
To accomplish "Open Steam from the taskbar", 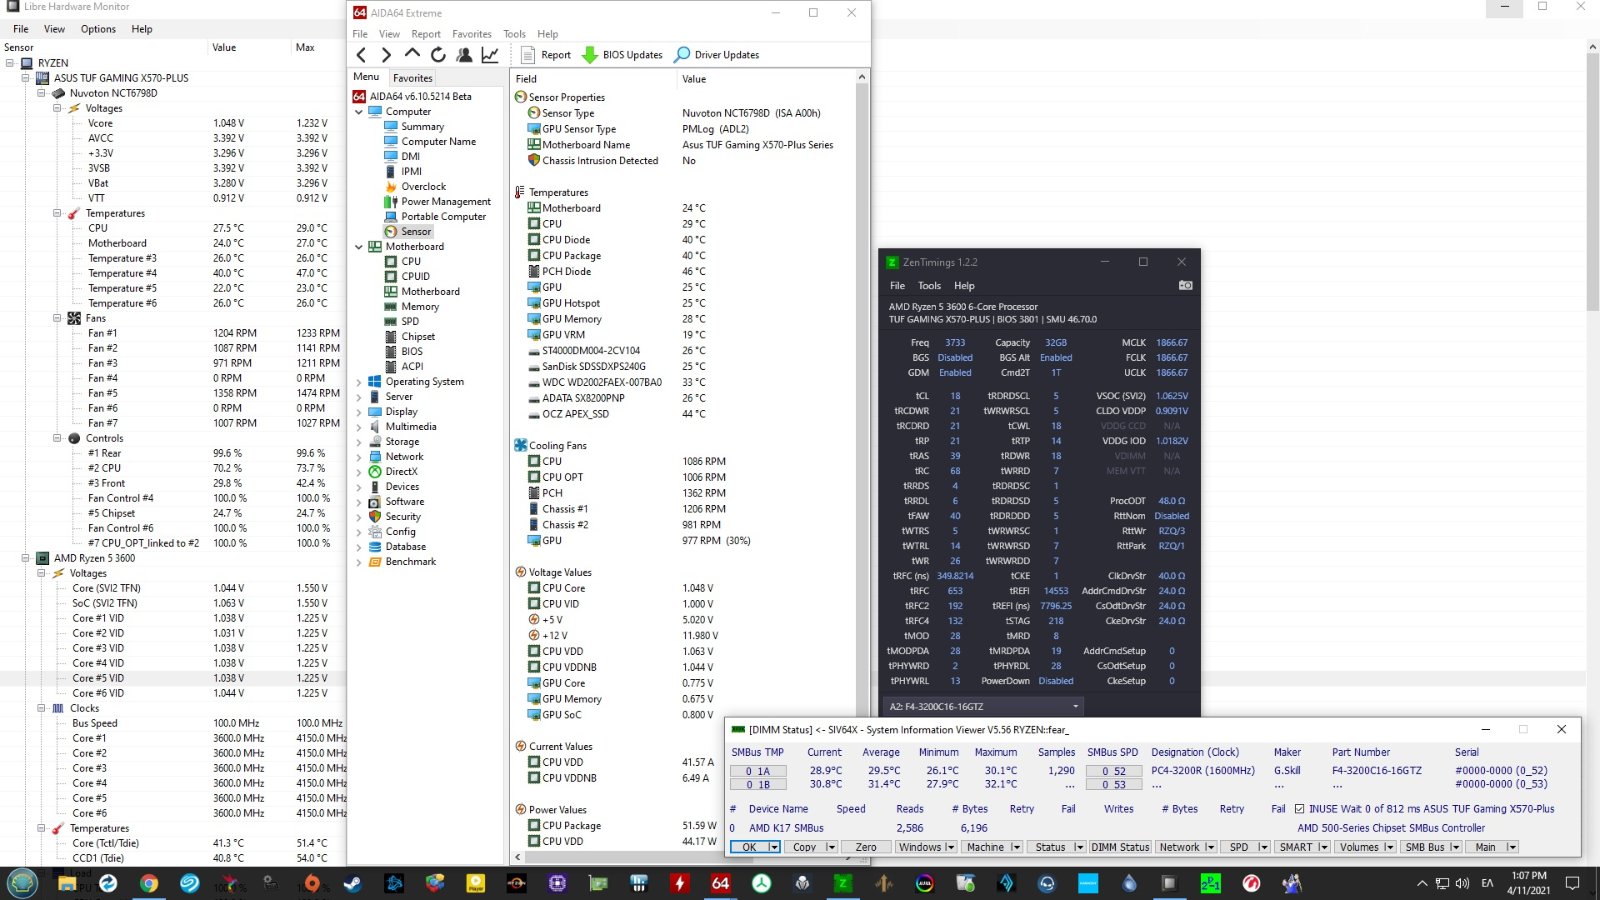I will point(353,883).
